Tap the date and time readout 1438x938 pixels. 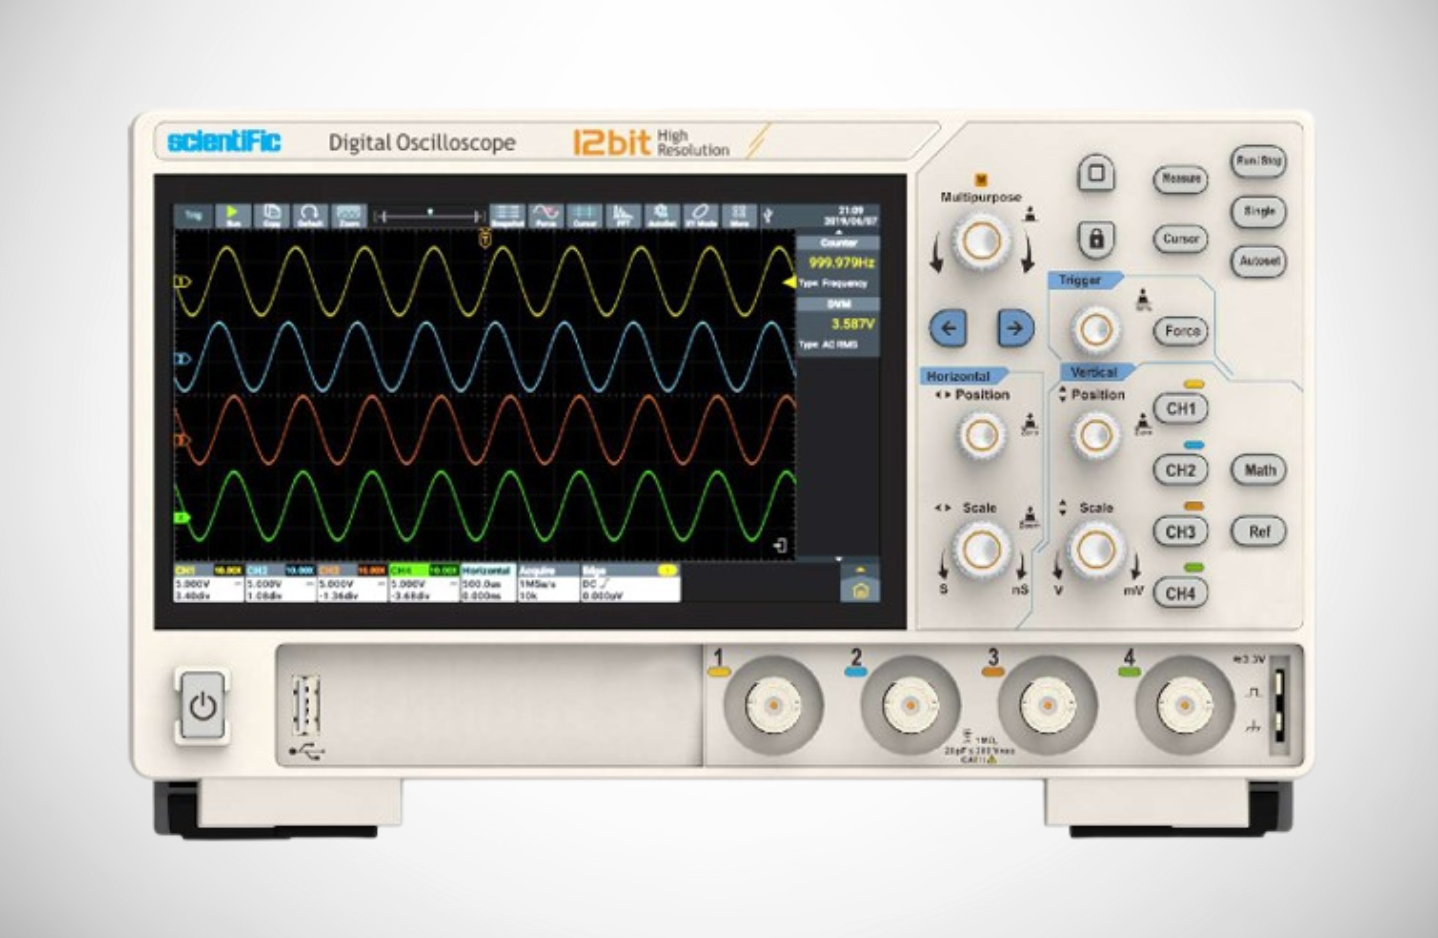coord(849,216)
